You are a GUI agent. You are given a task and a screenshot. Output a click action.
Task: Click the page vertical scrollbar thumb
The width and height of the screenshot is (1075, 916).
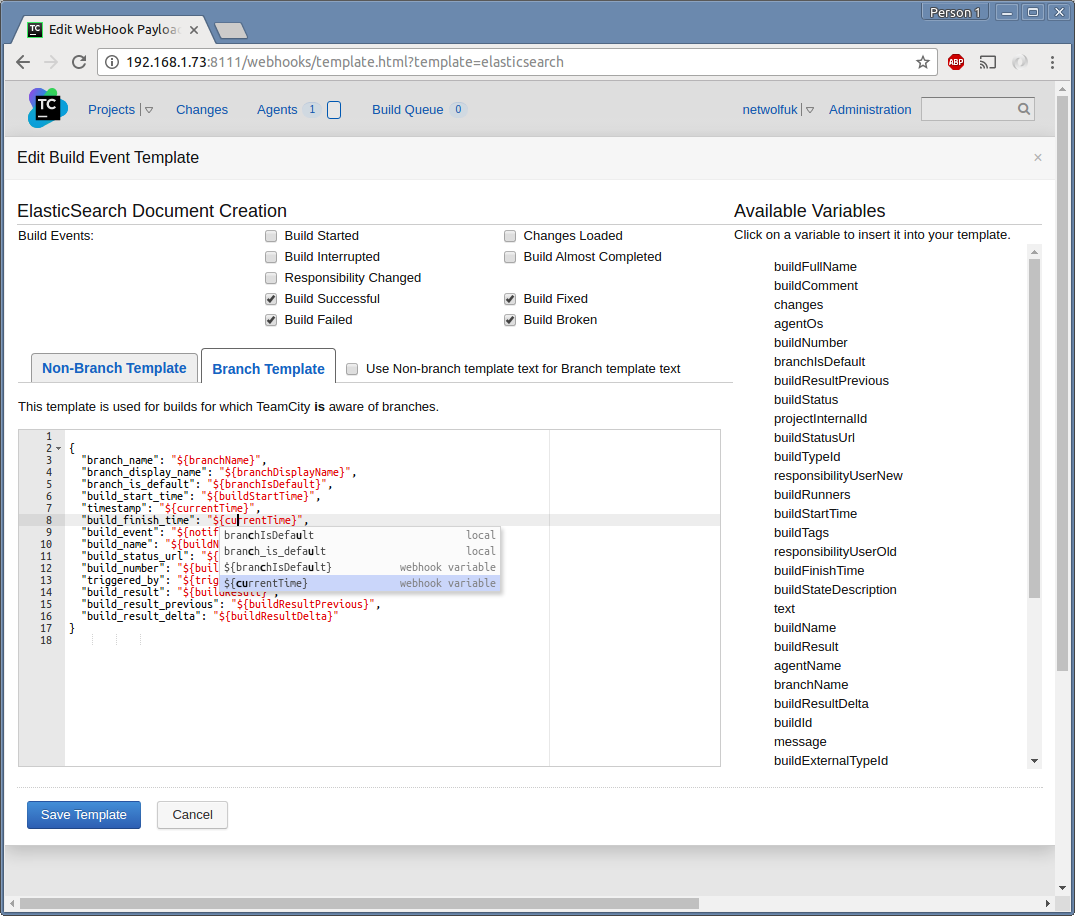point(1062,383)
